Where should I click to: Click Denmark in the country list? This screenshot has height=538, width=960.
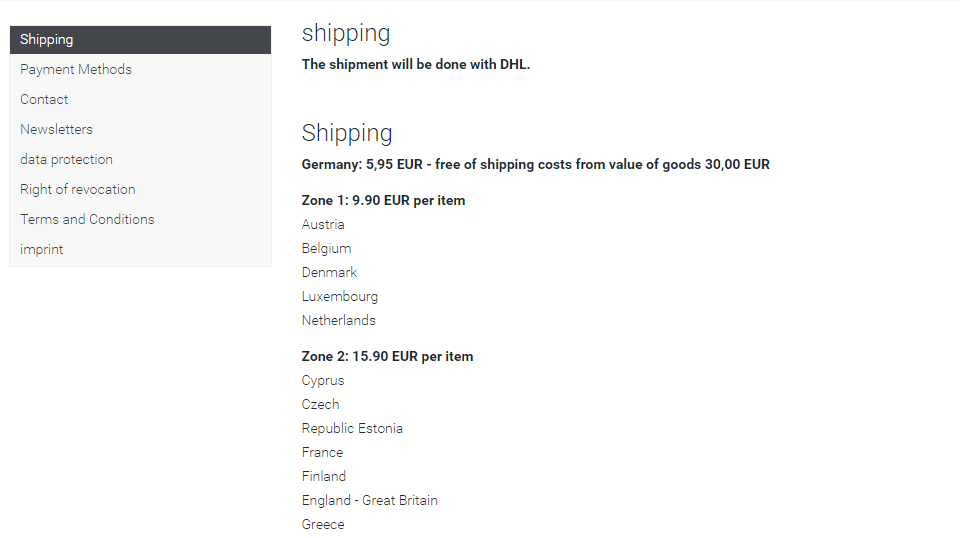pyautogui.click(x=329, y=273)
